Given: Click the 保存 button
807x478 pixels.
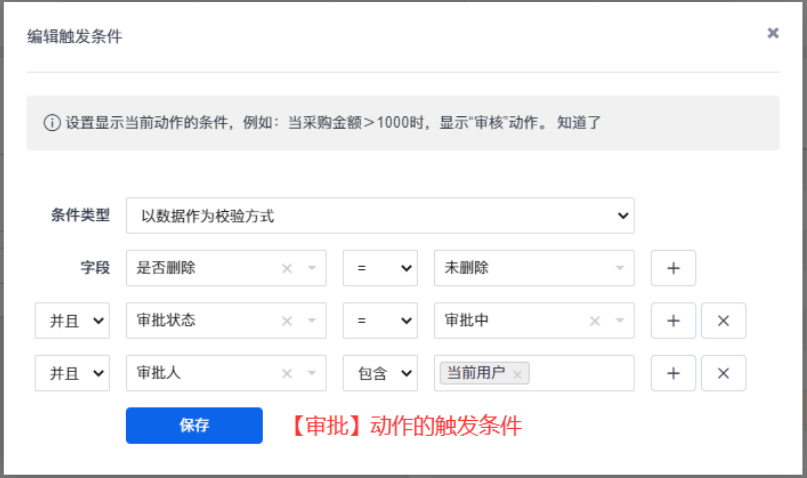Looking at the screenshot, I should pyautogui.click(x=194, y=426).
